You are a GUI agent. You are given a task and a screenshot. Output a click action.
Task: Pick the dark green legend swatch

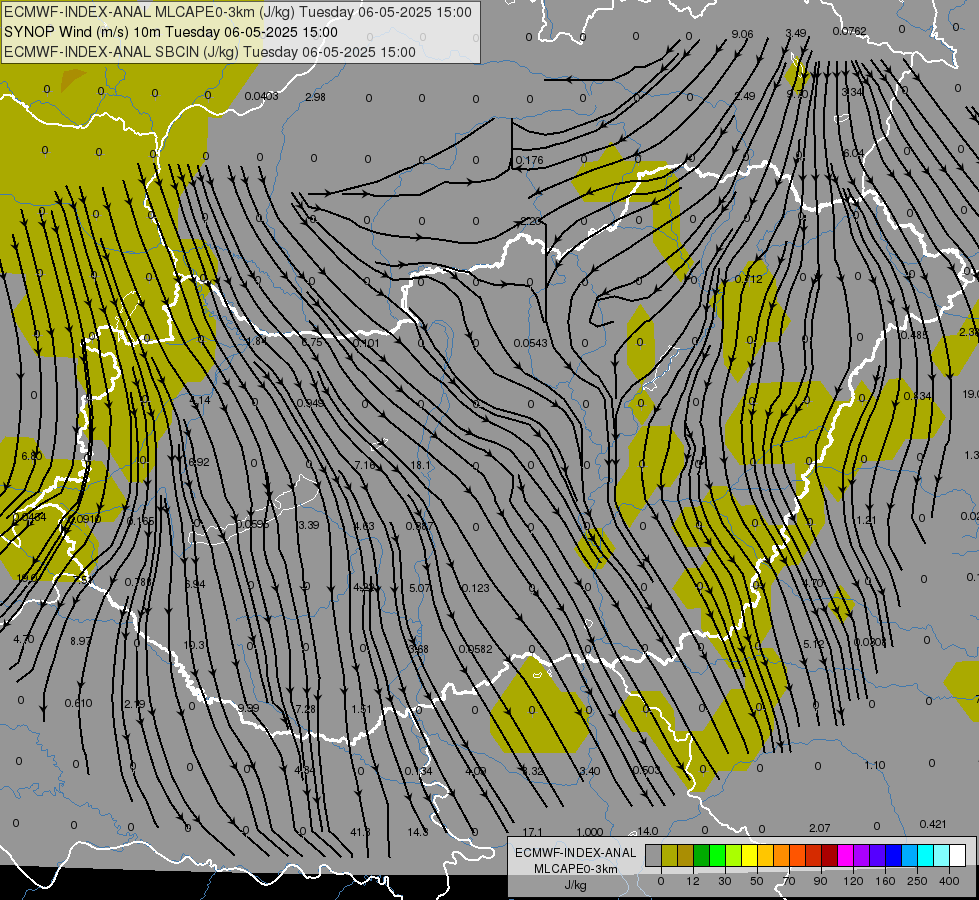tap(702, 855)
